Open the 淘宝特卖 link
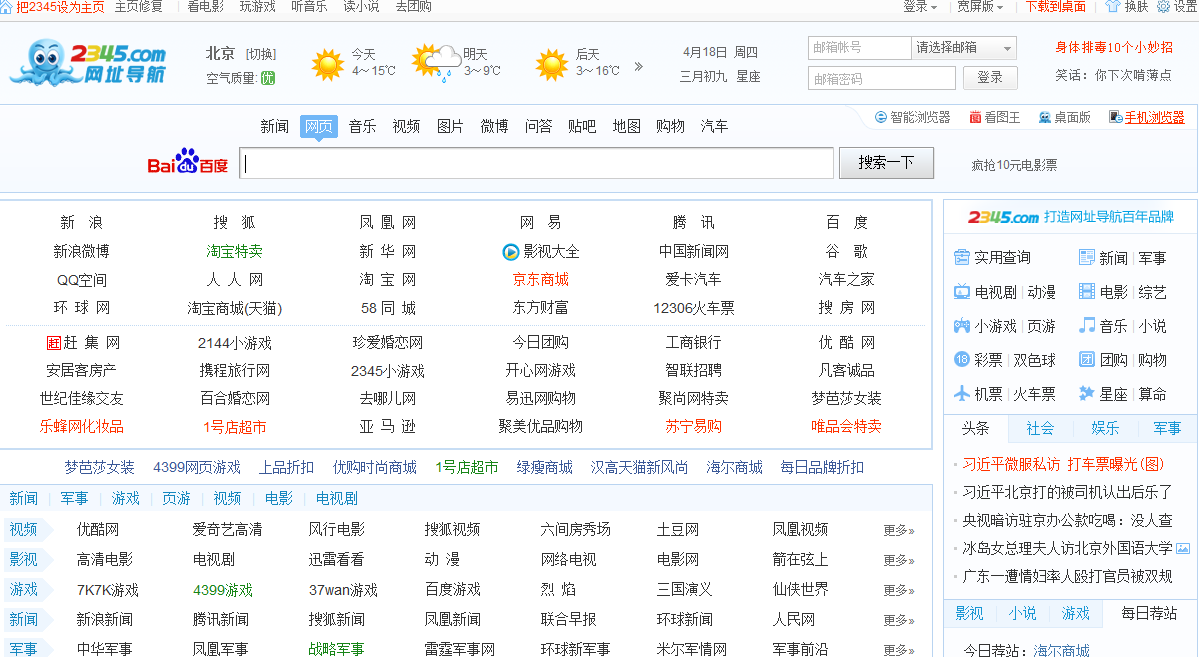1199x657 pixels. coord(234,252)
